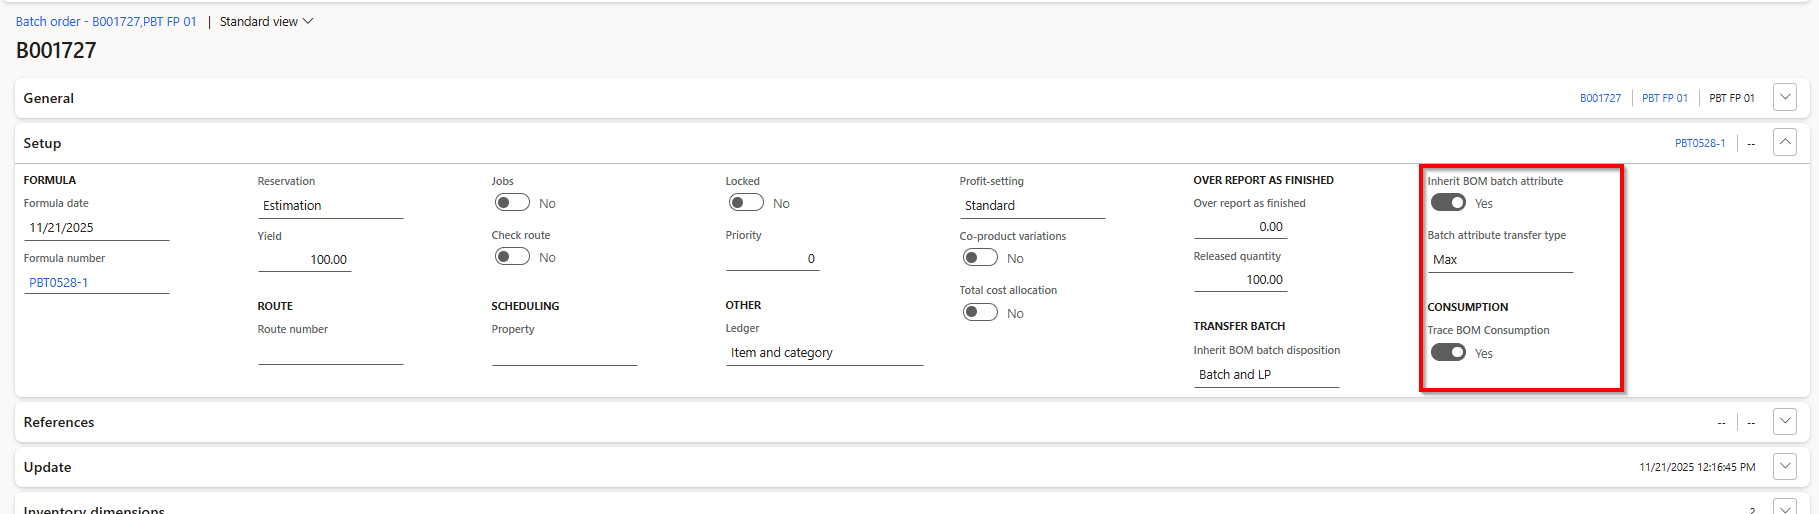Collapse the Setup section chevron
This screenshot has height=514, width=1819.
pyautogui.click(x=1785, y=143)
